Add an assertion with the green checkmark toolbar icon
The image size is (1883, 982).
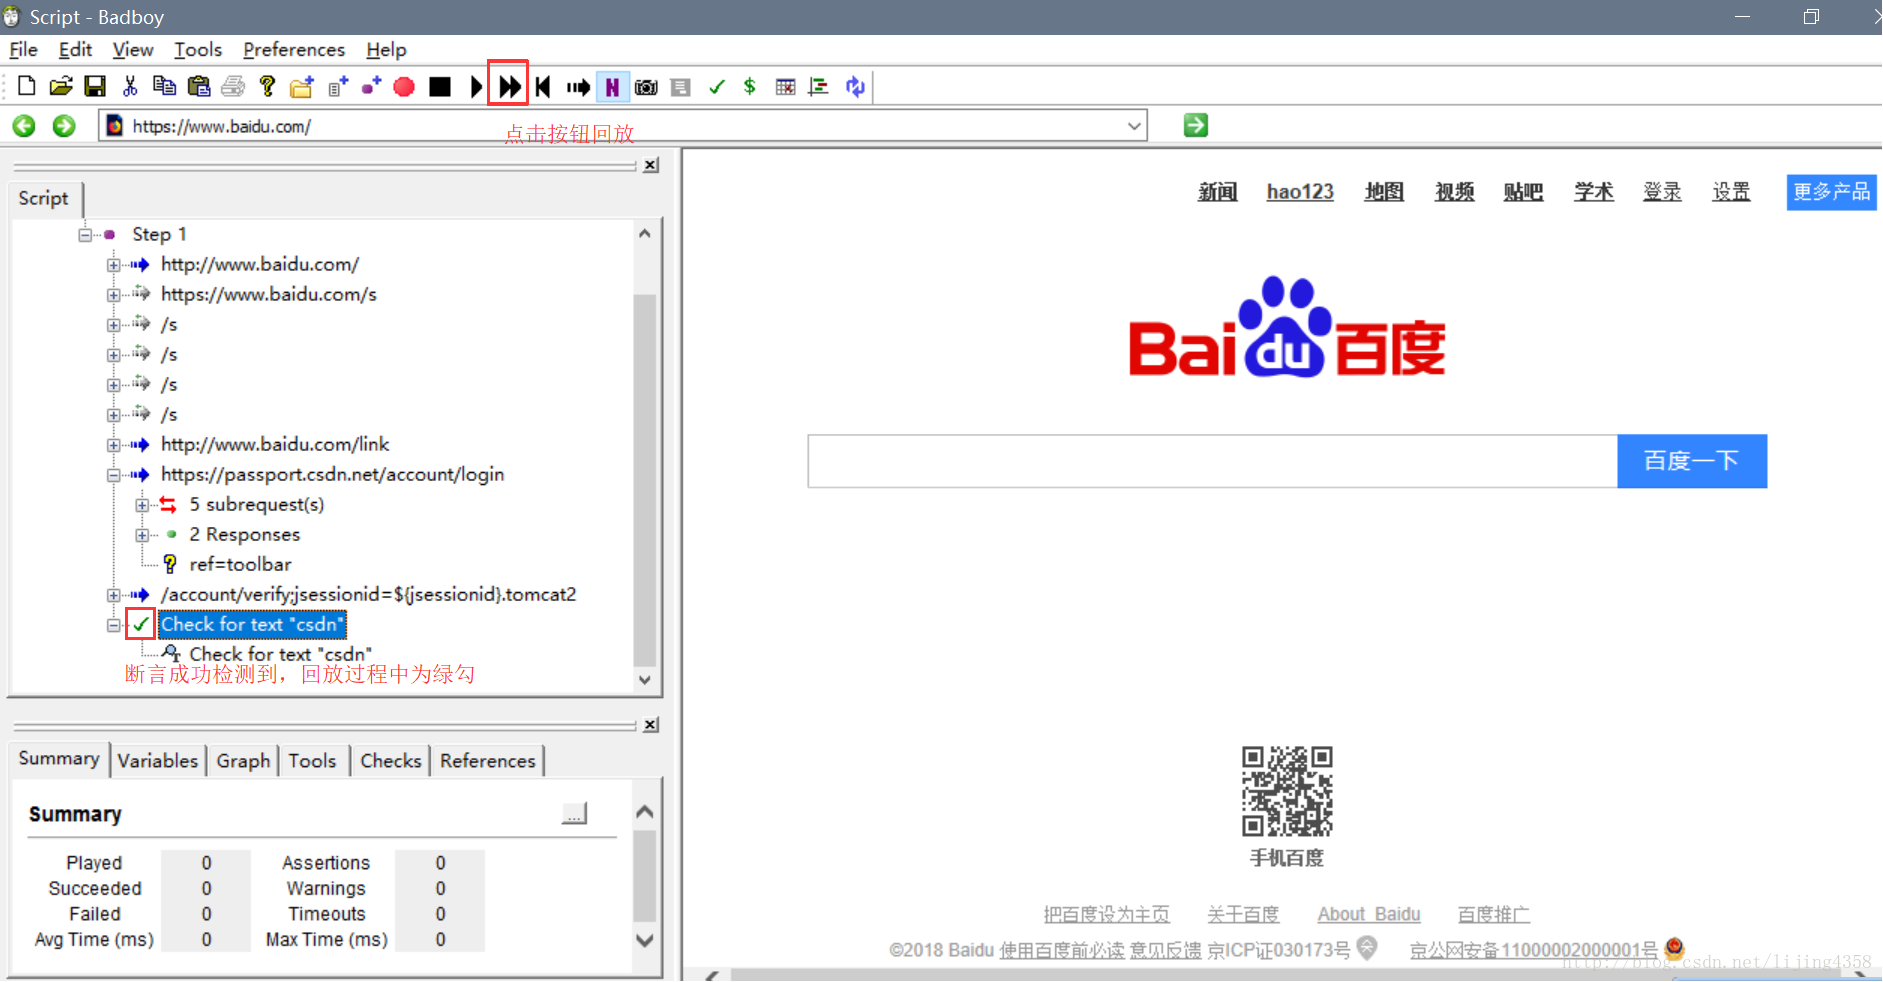pyautogui.click(x=716, y=87)
